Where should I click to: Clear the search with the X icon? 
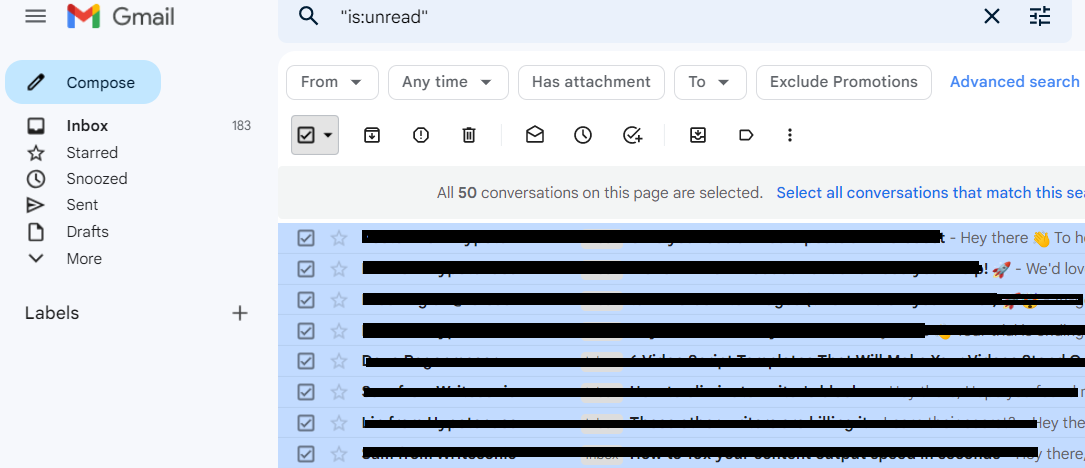(992, 16)
